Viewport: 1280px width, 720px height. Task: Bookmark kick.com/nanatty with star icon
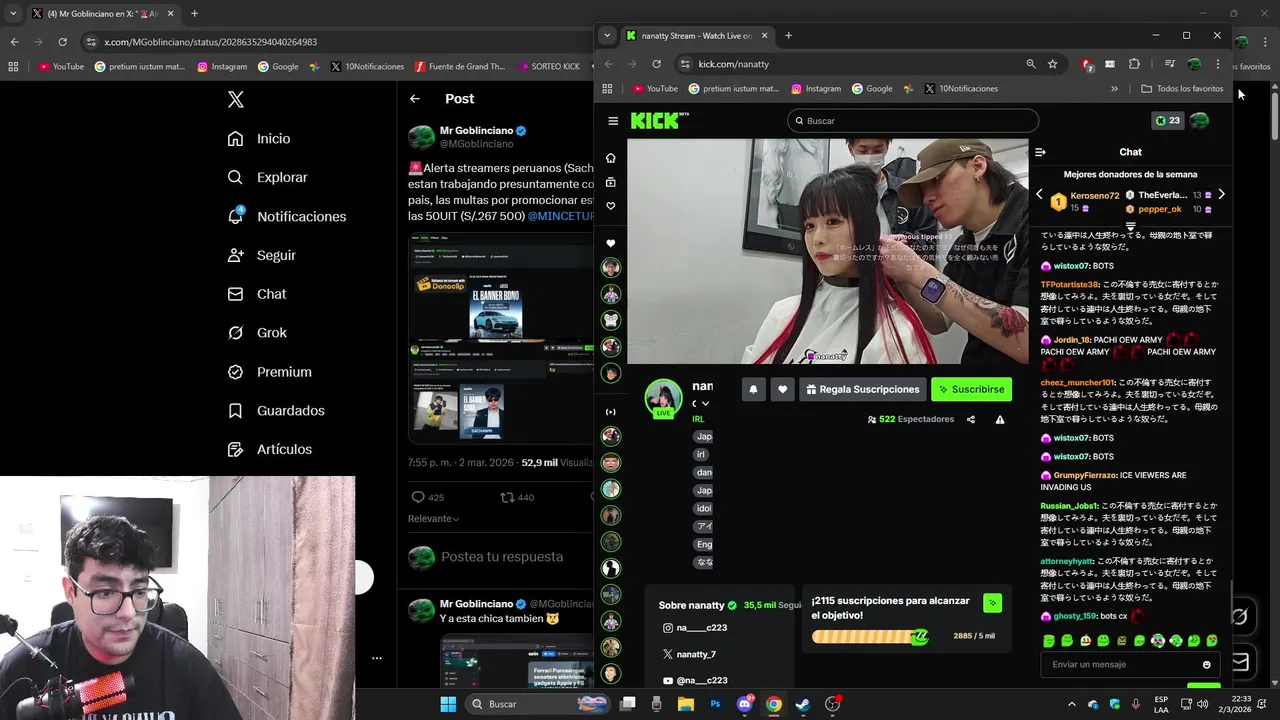coord(1053,64)
